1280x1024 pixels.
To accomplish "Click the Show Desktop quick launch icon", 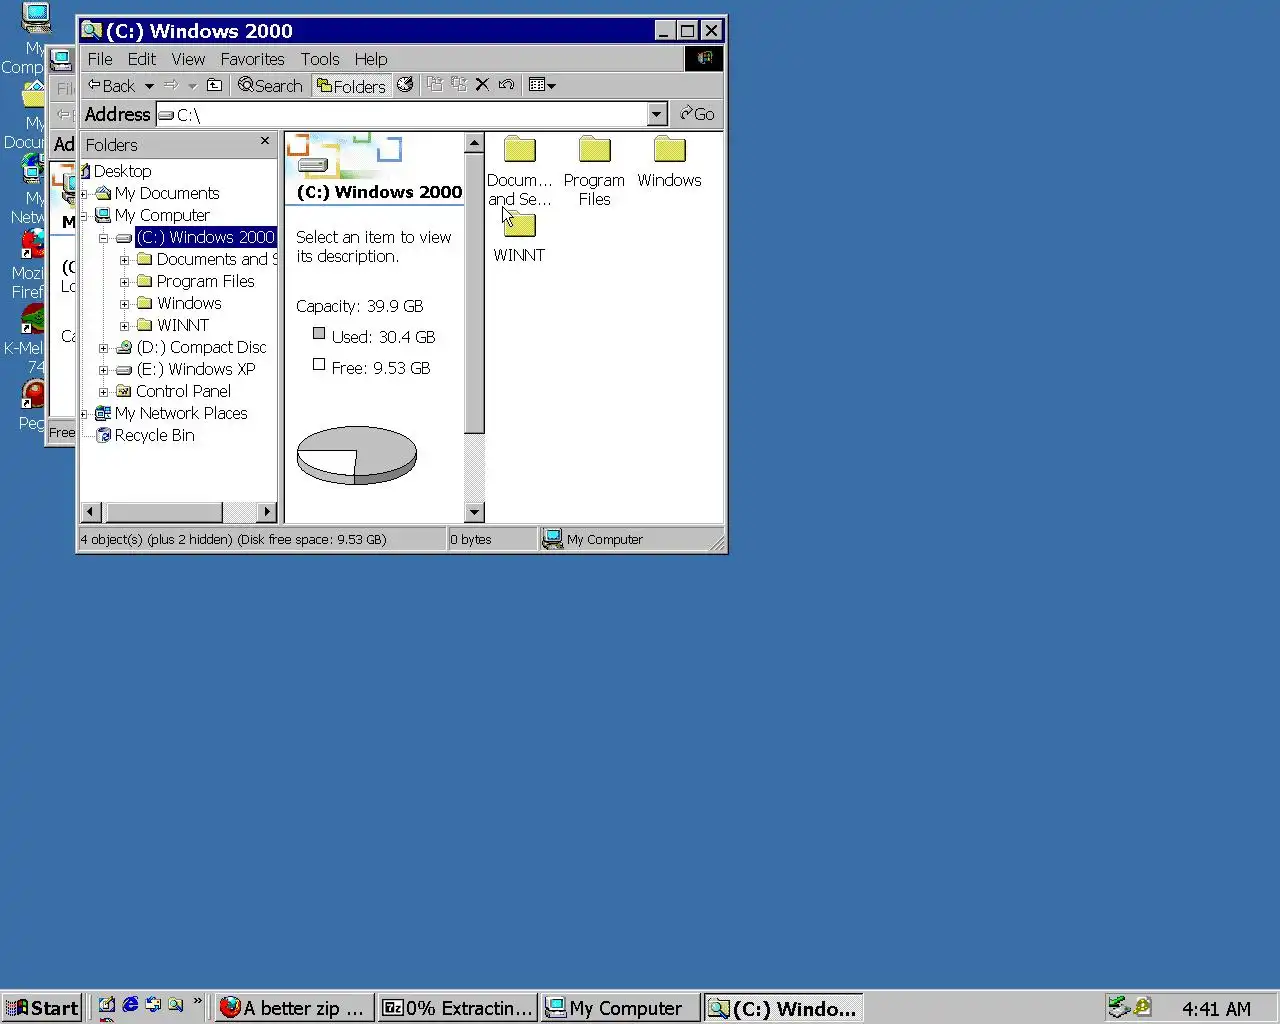I will click(x=107, y=1006).
